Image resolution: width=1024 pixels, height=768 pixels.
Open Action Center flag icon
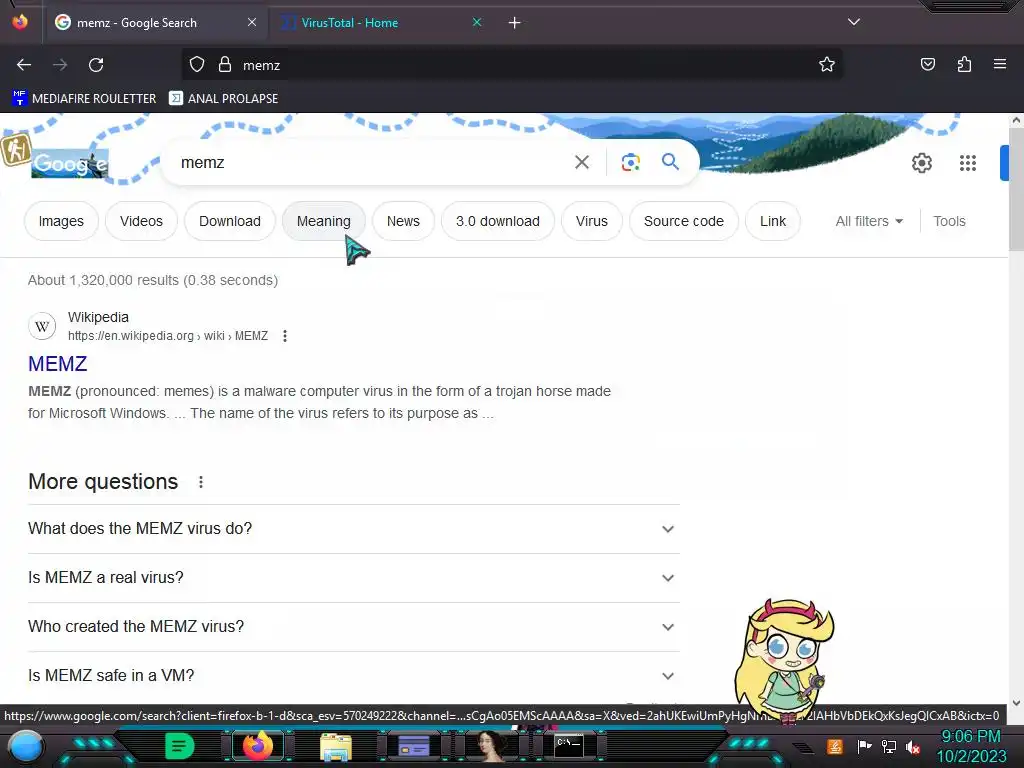click(x=864, y=746)
